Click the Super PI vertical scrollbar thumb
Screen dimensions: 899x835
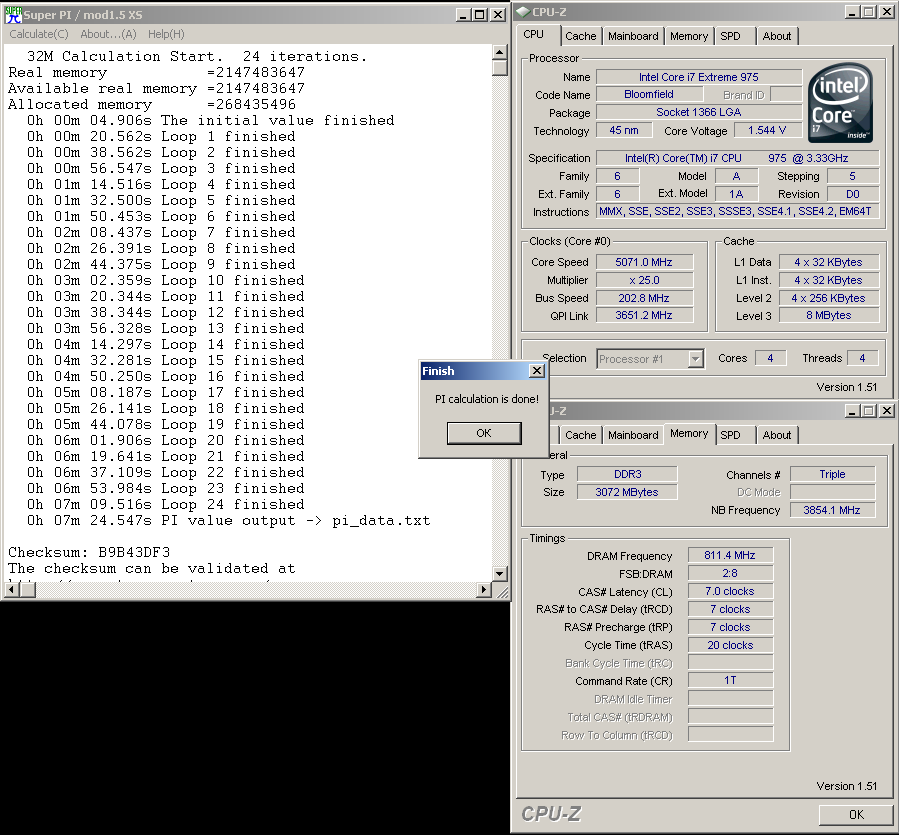point(499,68)
